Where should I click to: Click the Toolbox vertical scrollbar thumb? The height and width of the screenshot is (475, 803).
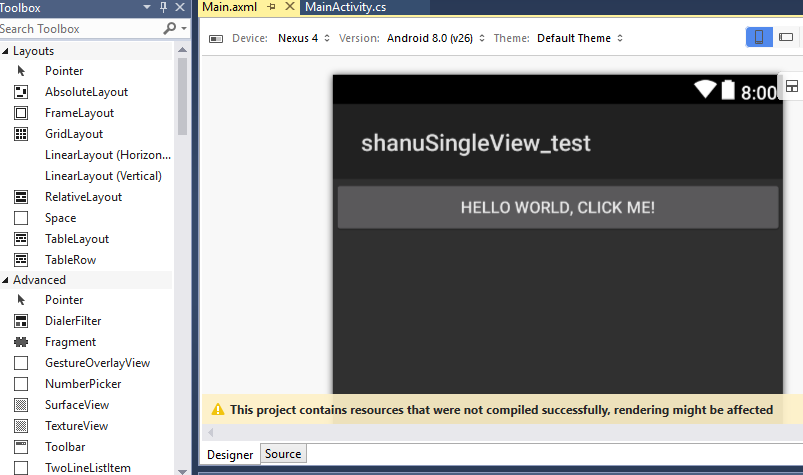tap(182, 96)
